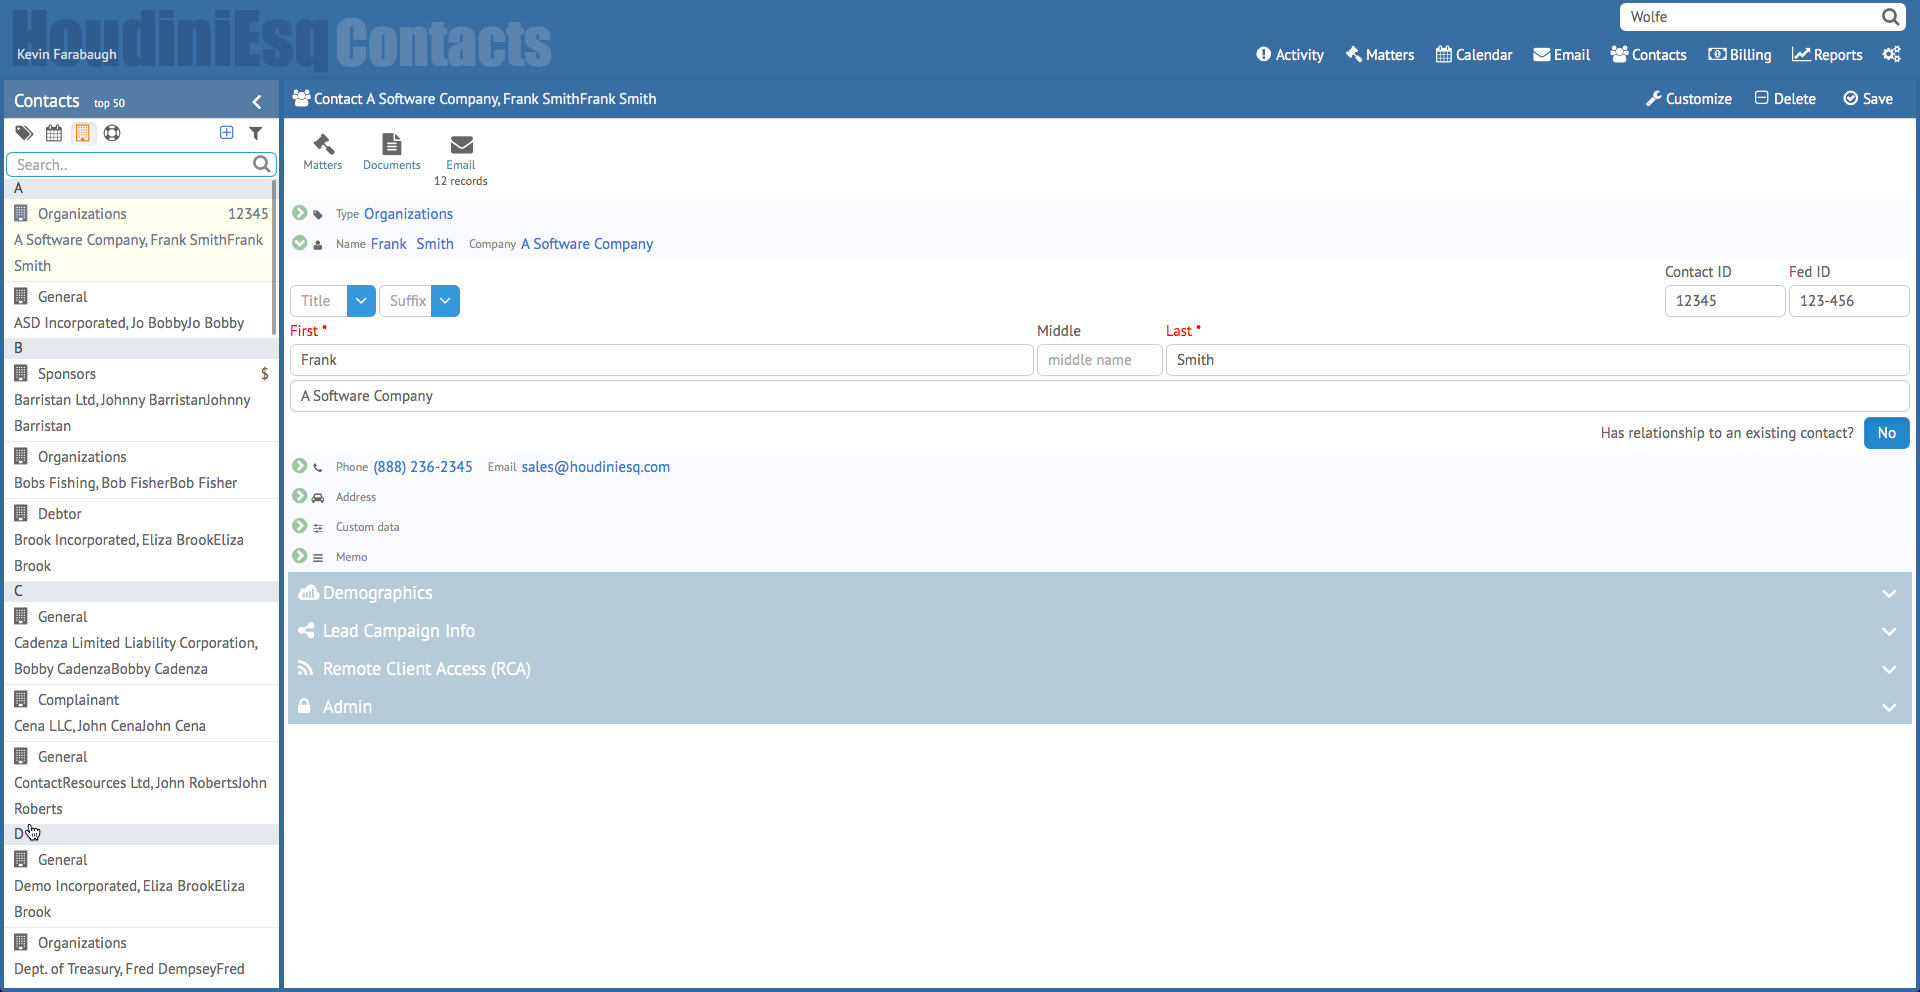1920x992 pixels.
Task: Collapse the Name row green arrow
Action: point(300,243)
